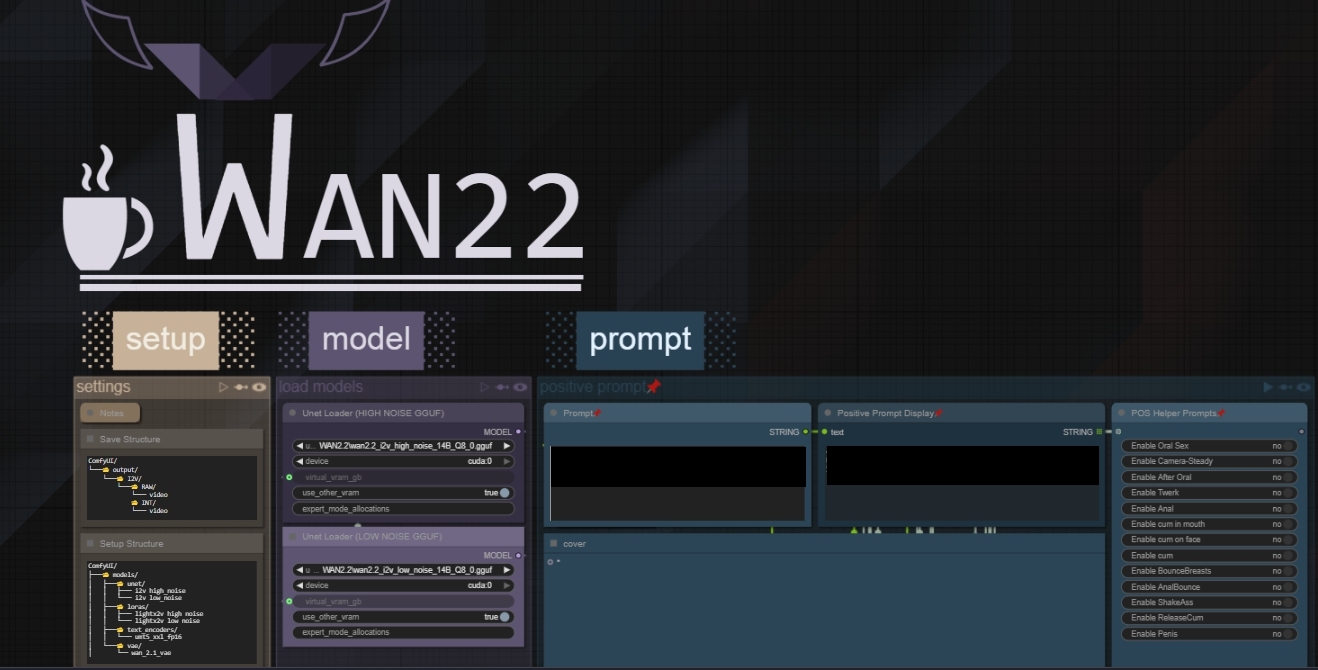Previous device arrow in HIGH NOISE loader
The height and width of the screenshot is (670, 1318).
(x=299, y=461)
